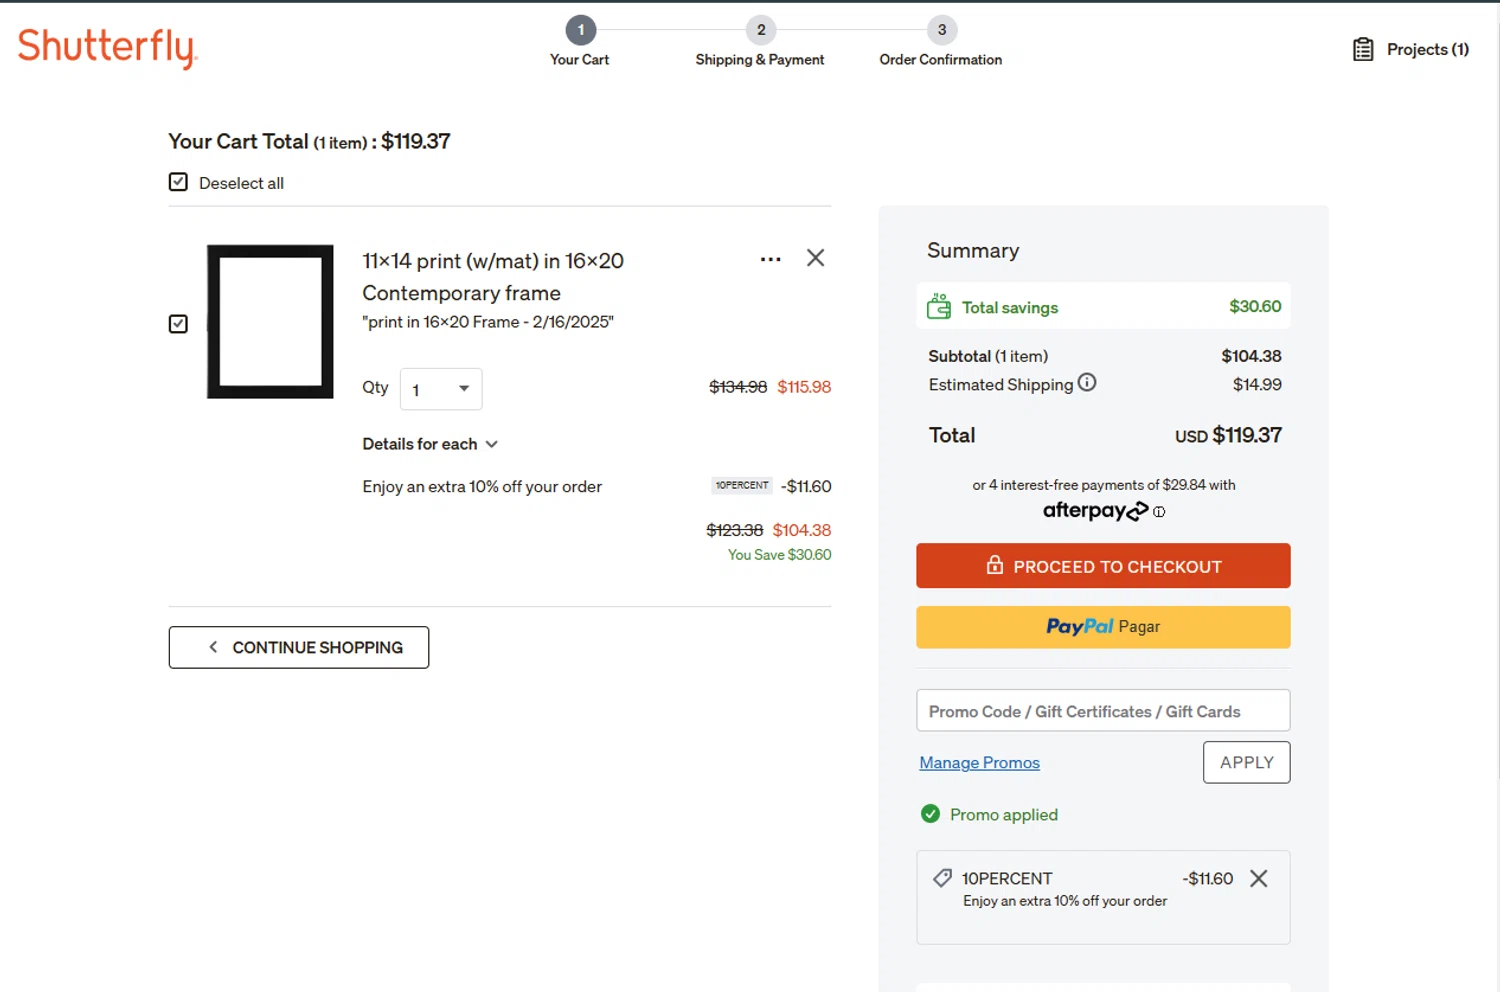Click the $14.99 shipping value
The height and width of the screenshot is (992, 1500).
(x=1257, y=384)
